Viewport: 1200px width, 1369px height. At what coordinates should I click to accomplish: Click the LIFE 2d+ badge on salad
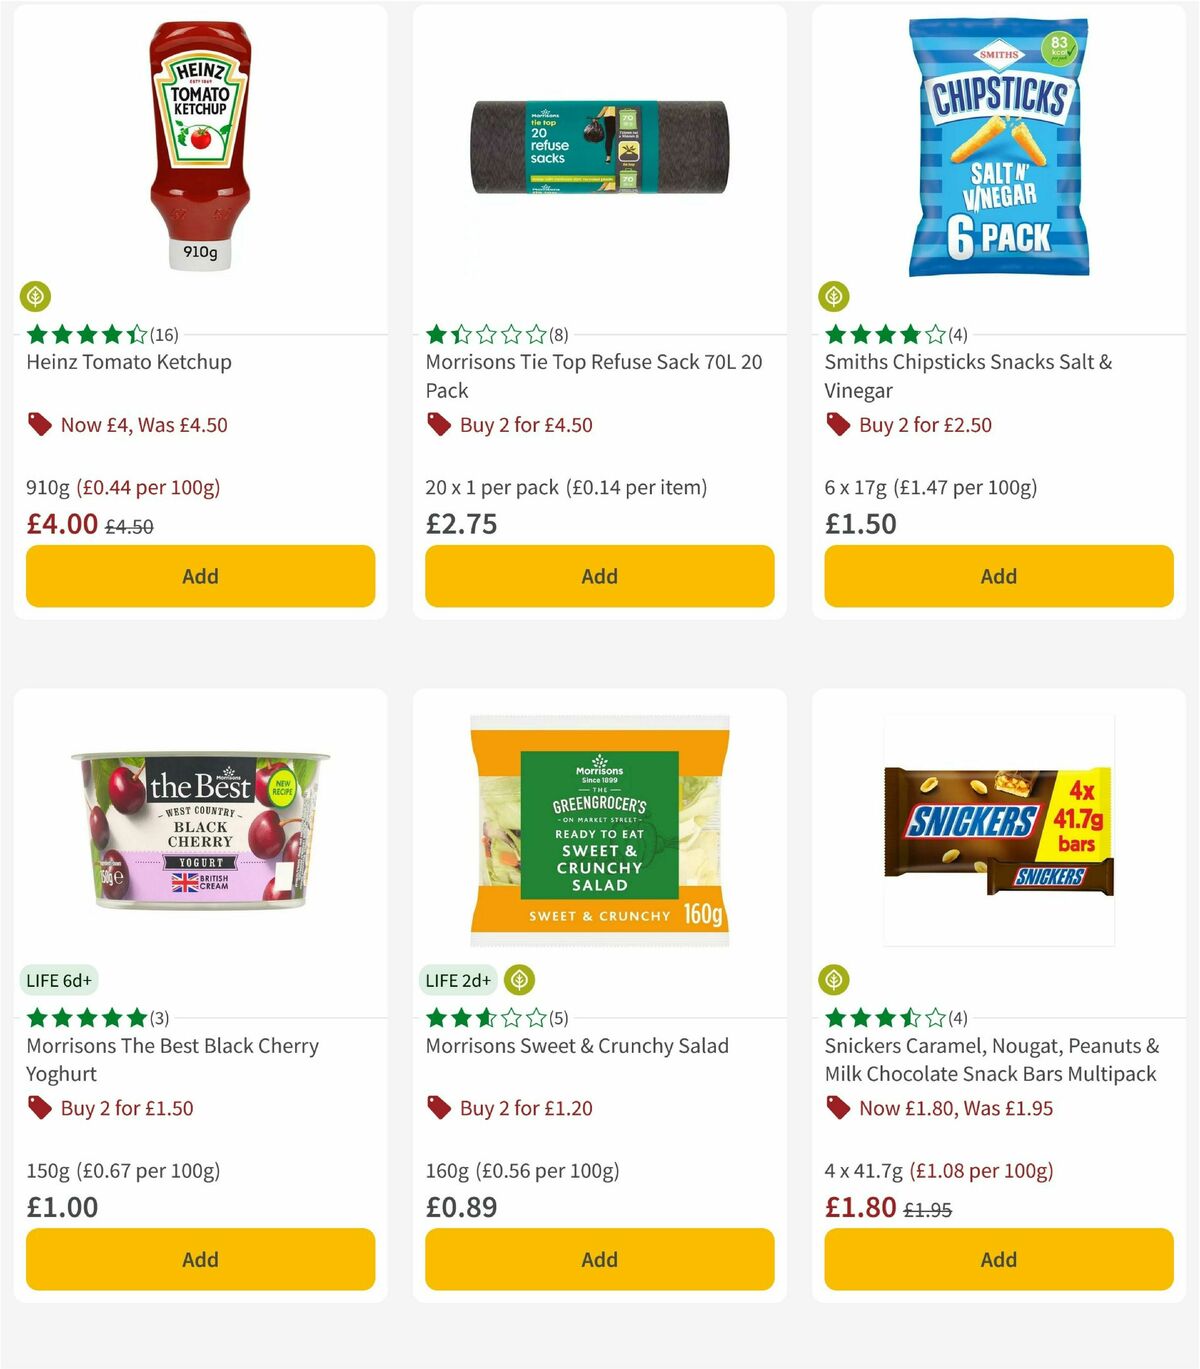[455, 980]
